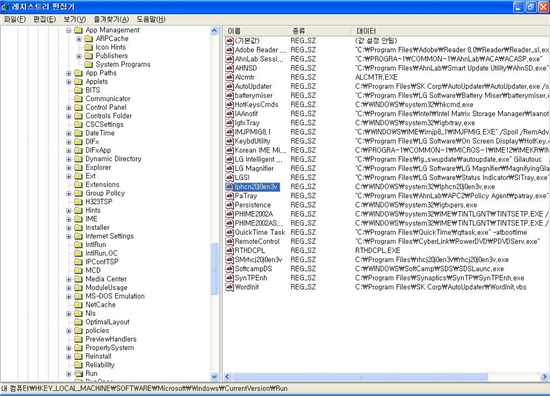550x396 pixels.
Task: Click the registry editor title bar icon
Action: click(x=5, y=7)
